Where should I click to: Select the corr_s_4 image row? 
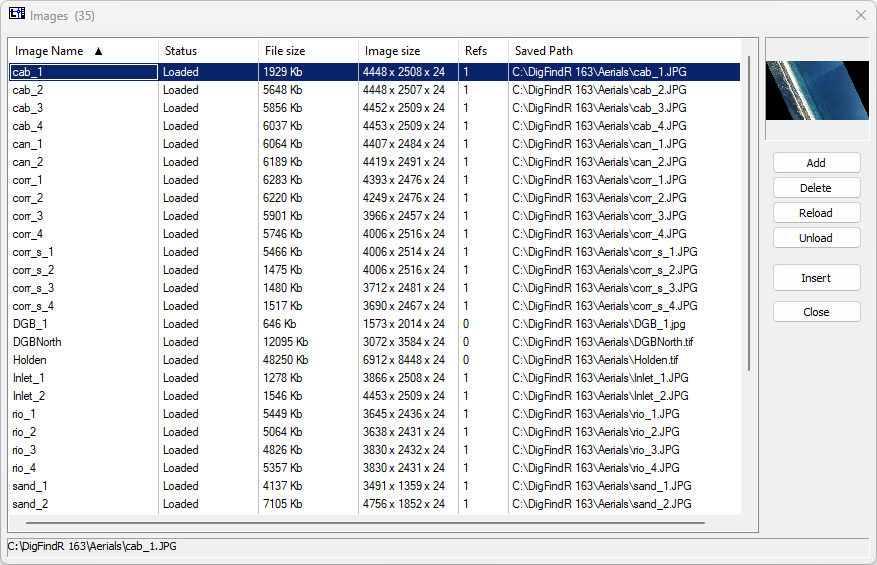tap(375, 306)
